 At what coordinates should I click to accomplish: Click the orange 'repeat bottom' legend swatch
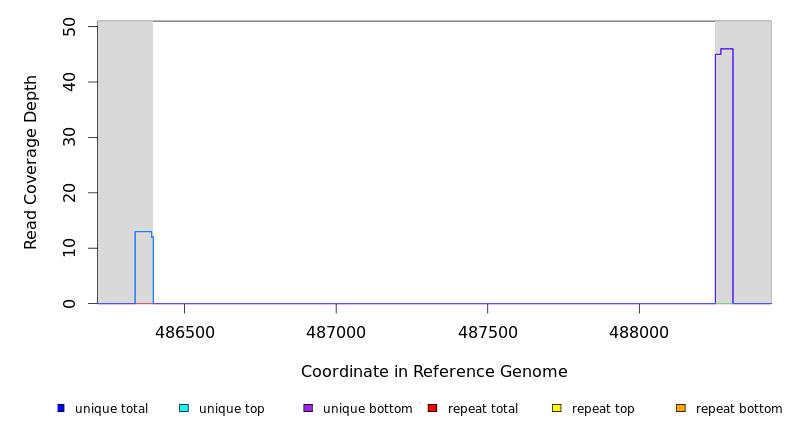click(680, 408)
